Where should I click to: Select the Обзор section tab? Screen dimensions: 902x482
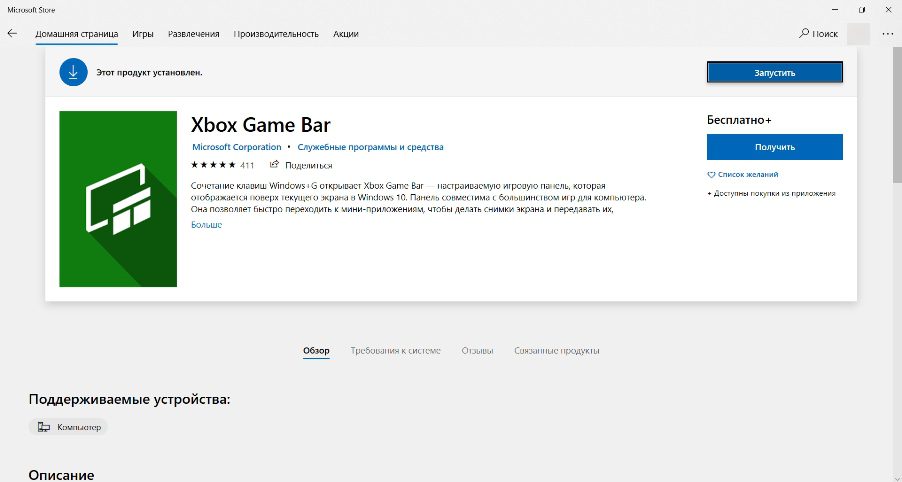pyautogui.click(x=316, y=350)
